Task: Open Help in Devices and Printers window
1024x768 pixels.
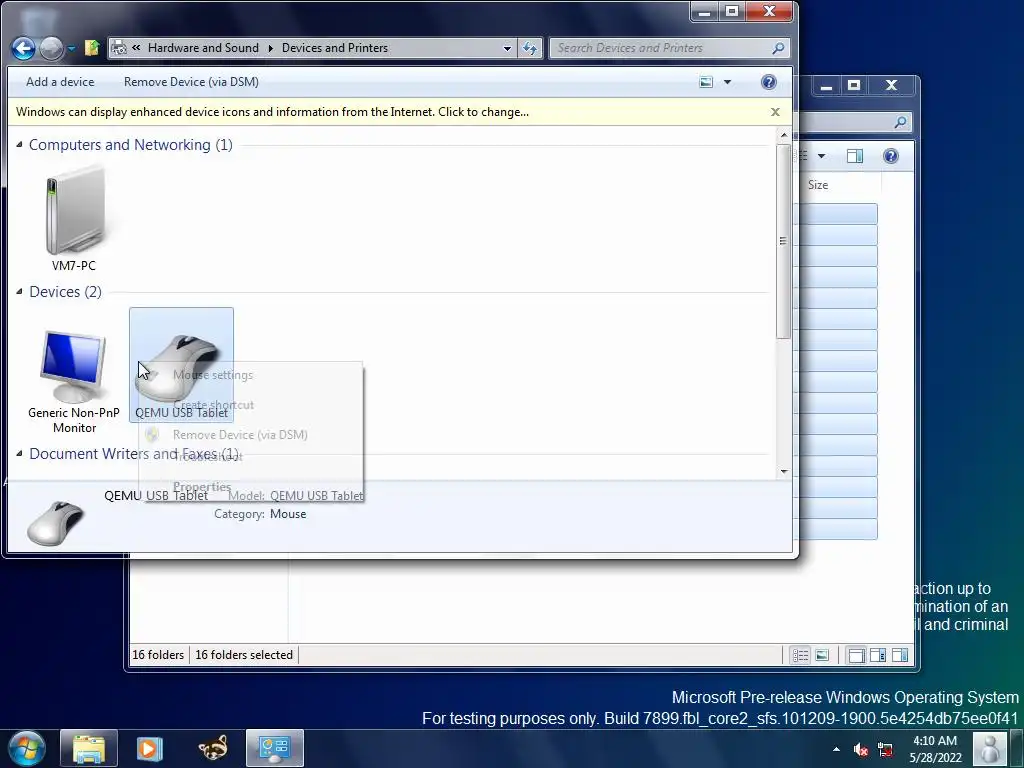Action: click(769, 82)
